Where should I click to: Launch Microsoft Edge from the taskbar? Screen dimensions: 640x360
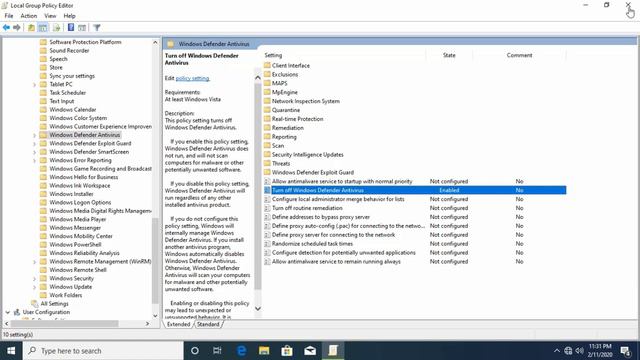point(241,351)
